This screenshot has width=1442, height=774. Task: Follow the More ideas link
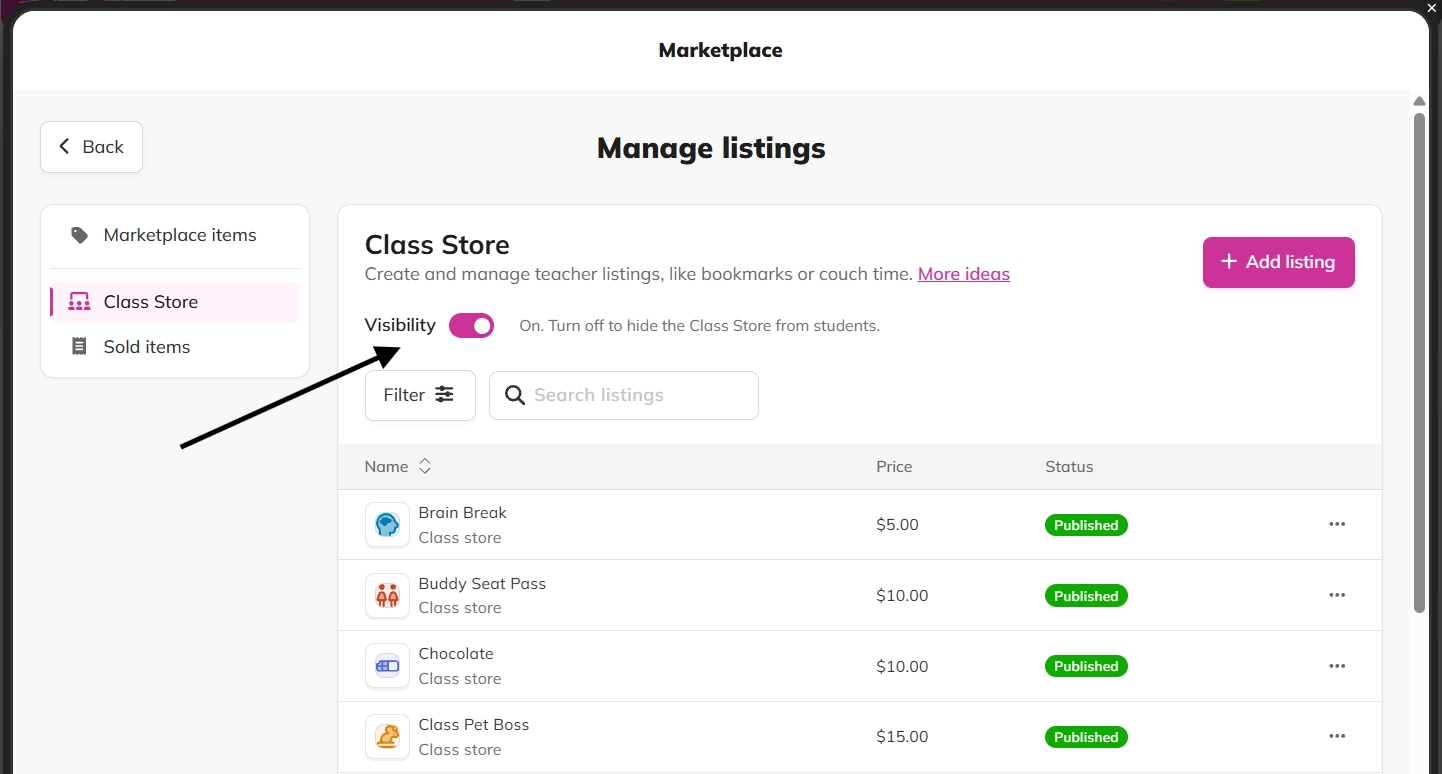(964, 274)
